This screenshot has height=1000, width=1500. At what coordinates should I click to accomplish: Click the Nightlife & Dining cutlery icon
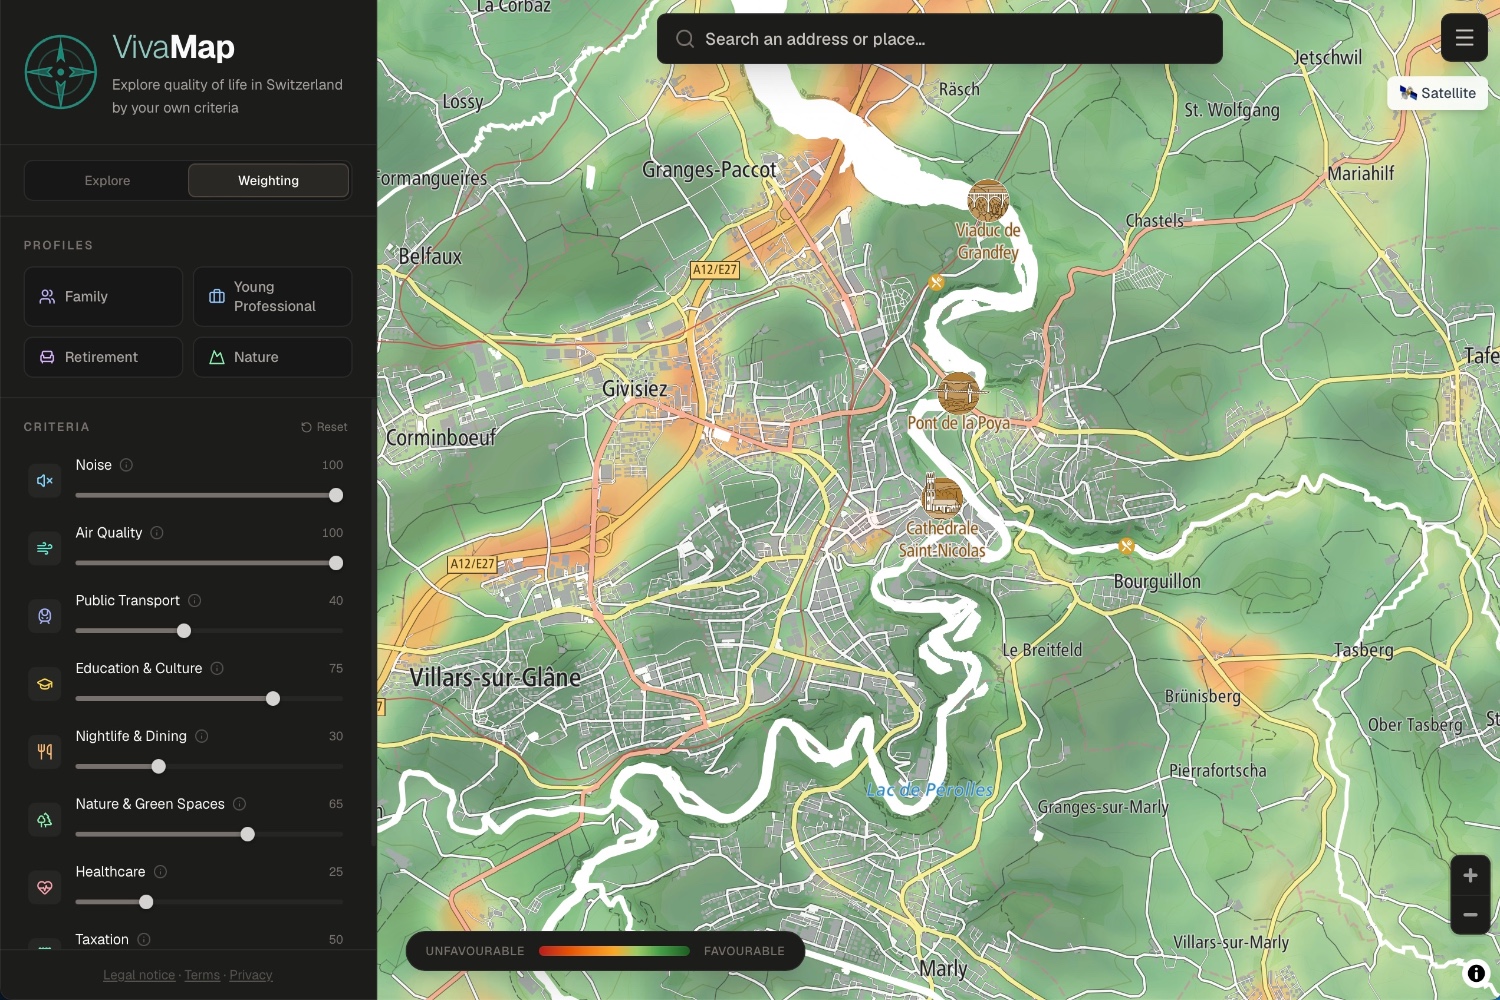pos(45,752)
